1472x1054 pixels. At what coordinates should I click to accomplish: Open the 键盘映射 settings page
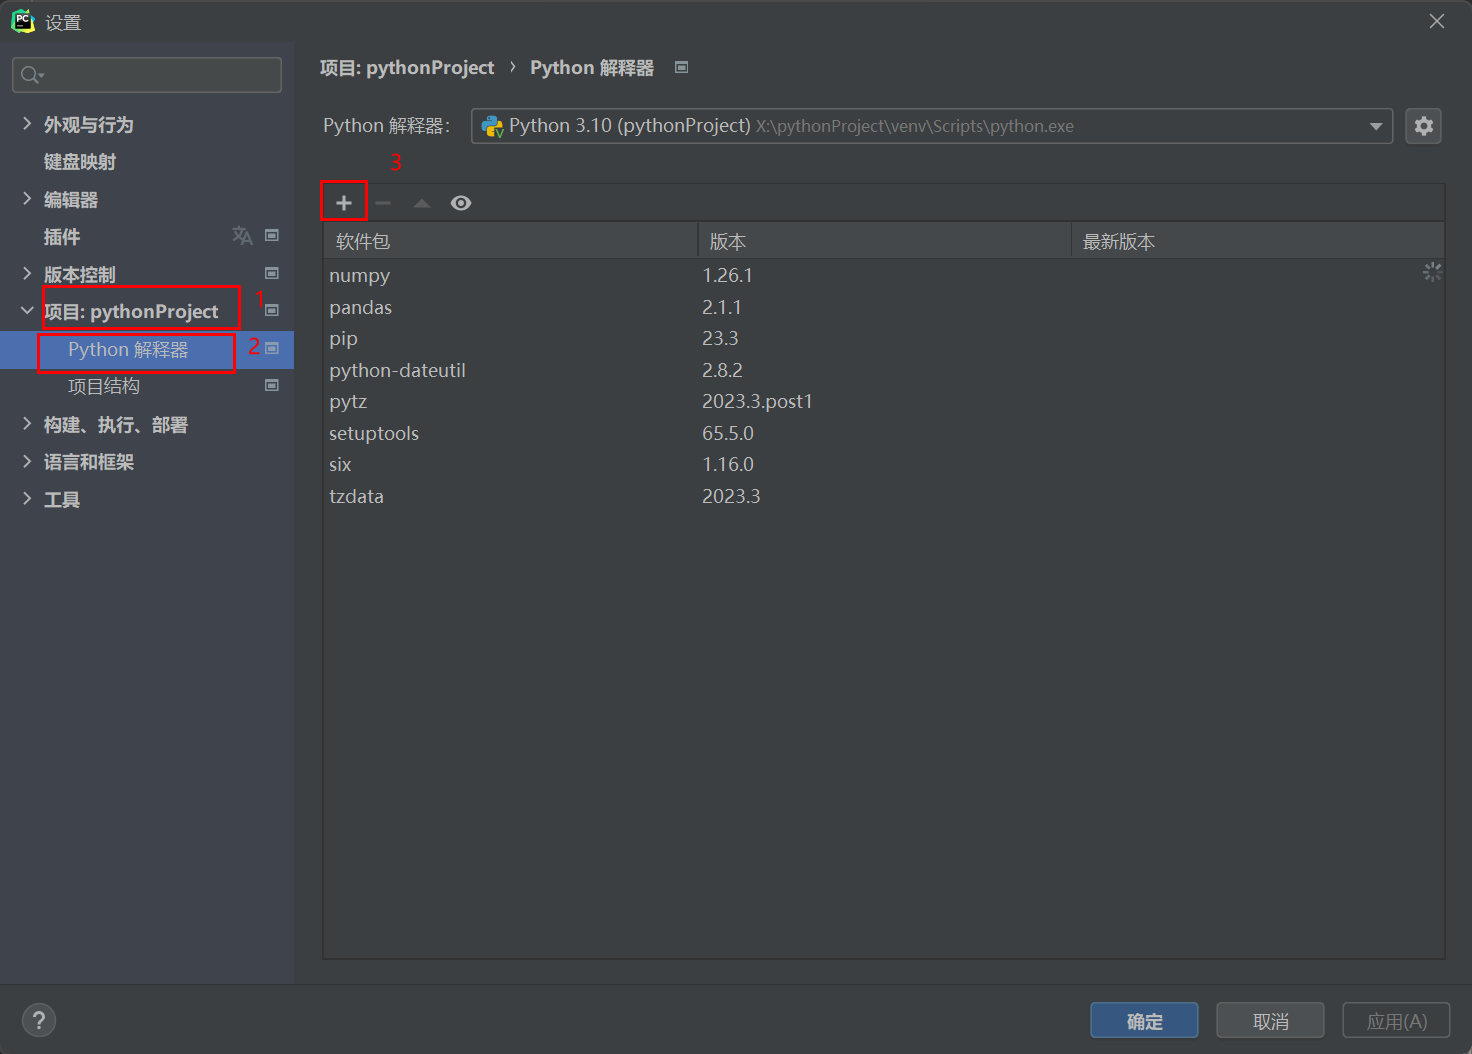(x=80, y=162)
